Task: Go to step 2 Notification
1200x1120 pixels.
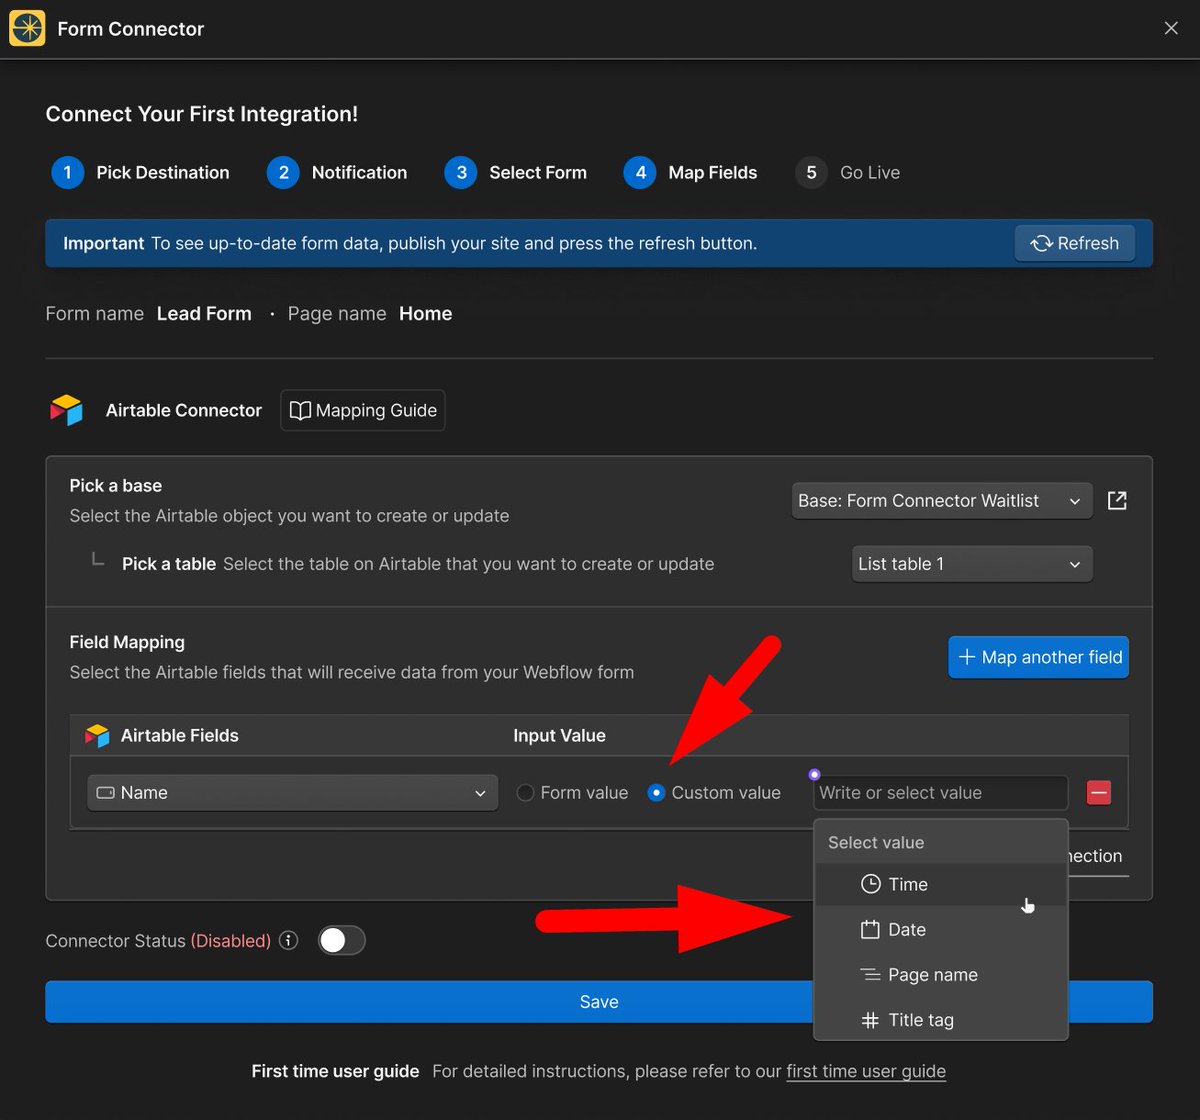Action: click(337, 173)
